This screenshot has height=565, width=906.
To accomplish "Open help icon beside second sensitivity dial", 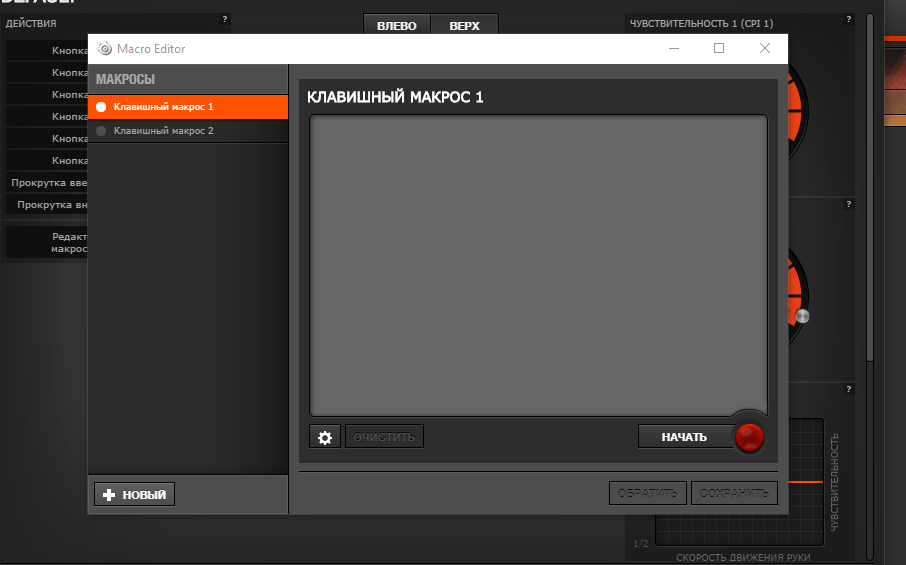I will pos(848,204).
